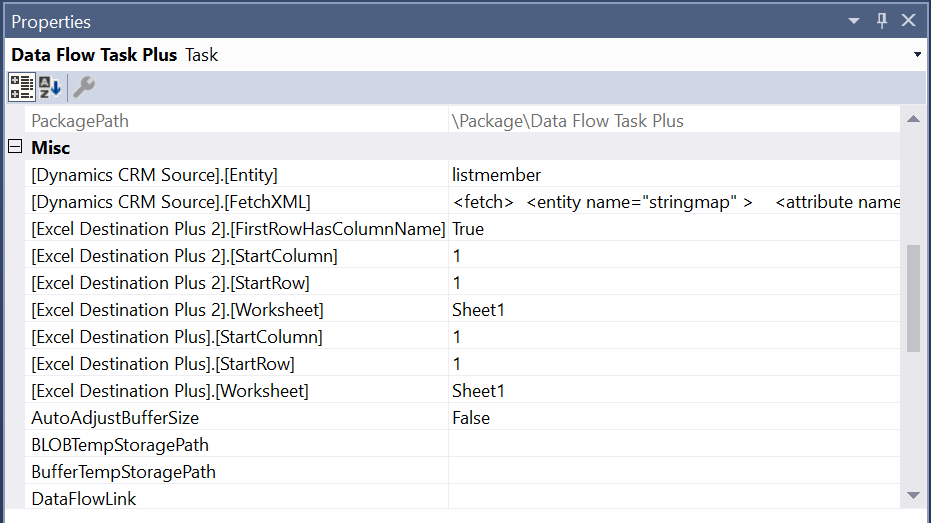Click the empty BLOBTempStoragePath value field
The width and height of the screenshot is (931, 523).
click(674, 445)
